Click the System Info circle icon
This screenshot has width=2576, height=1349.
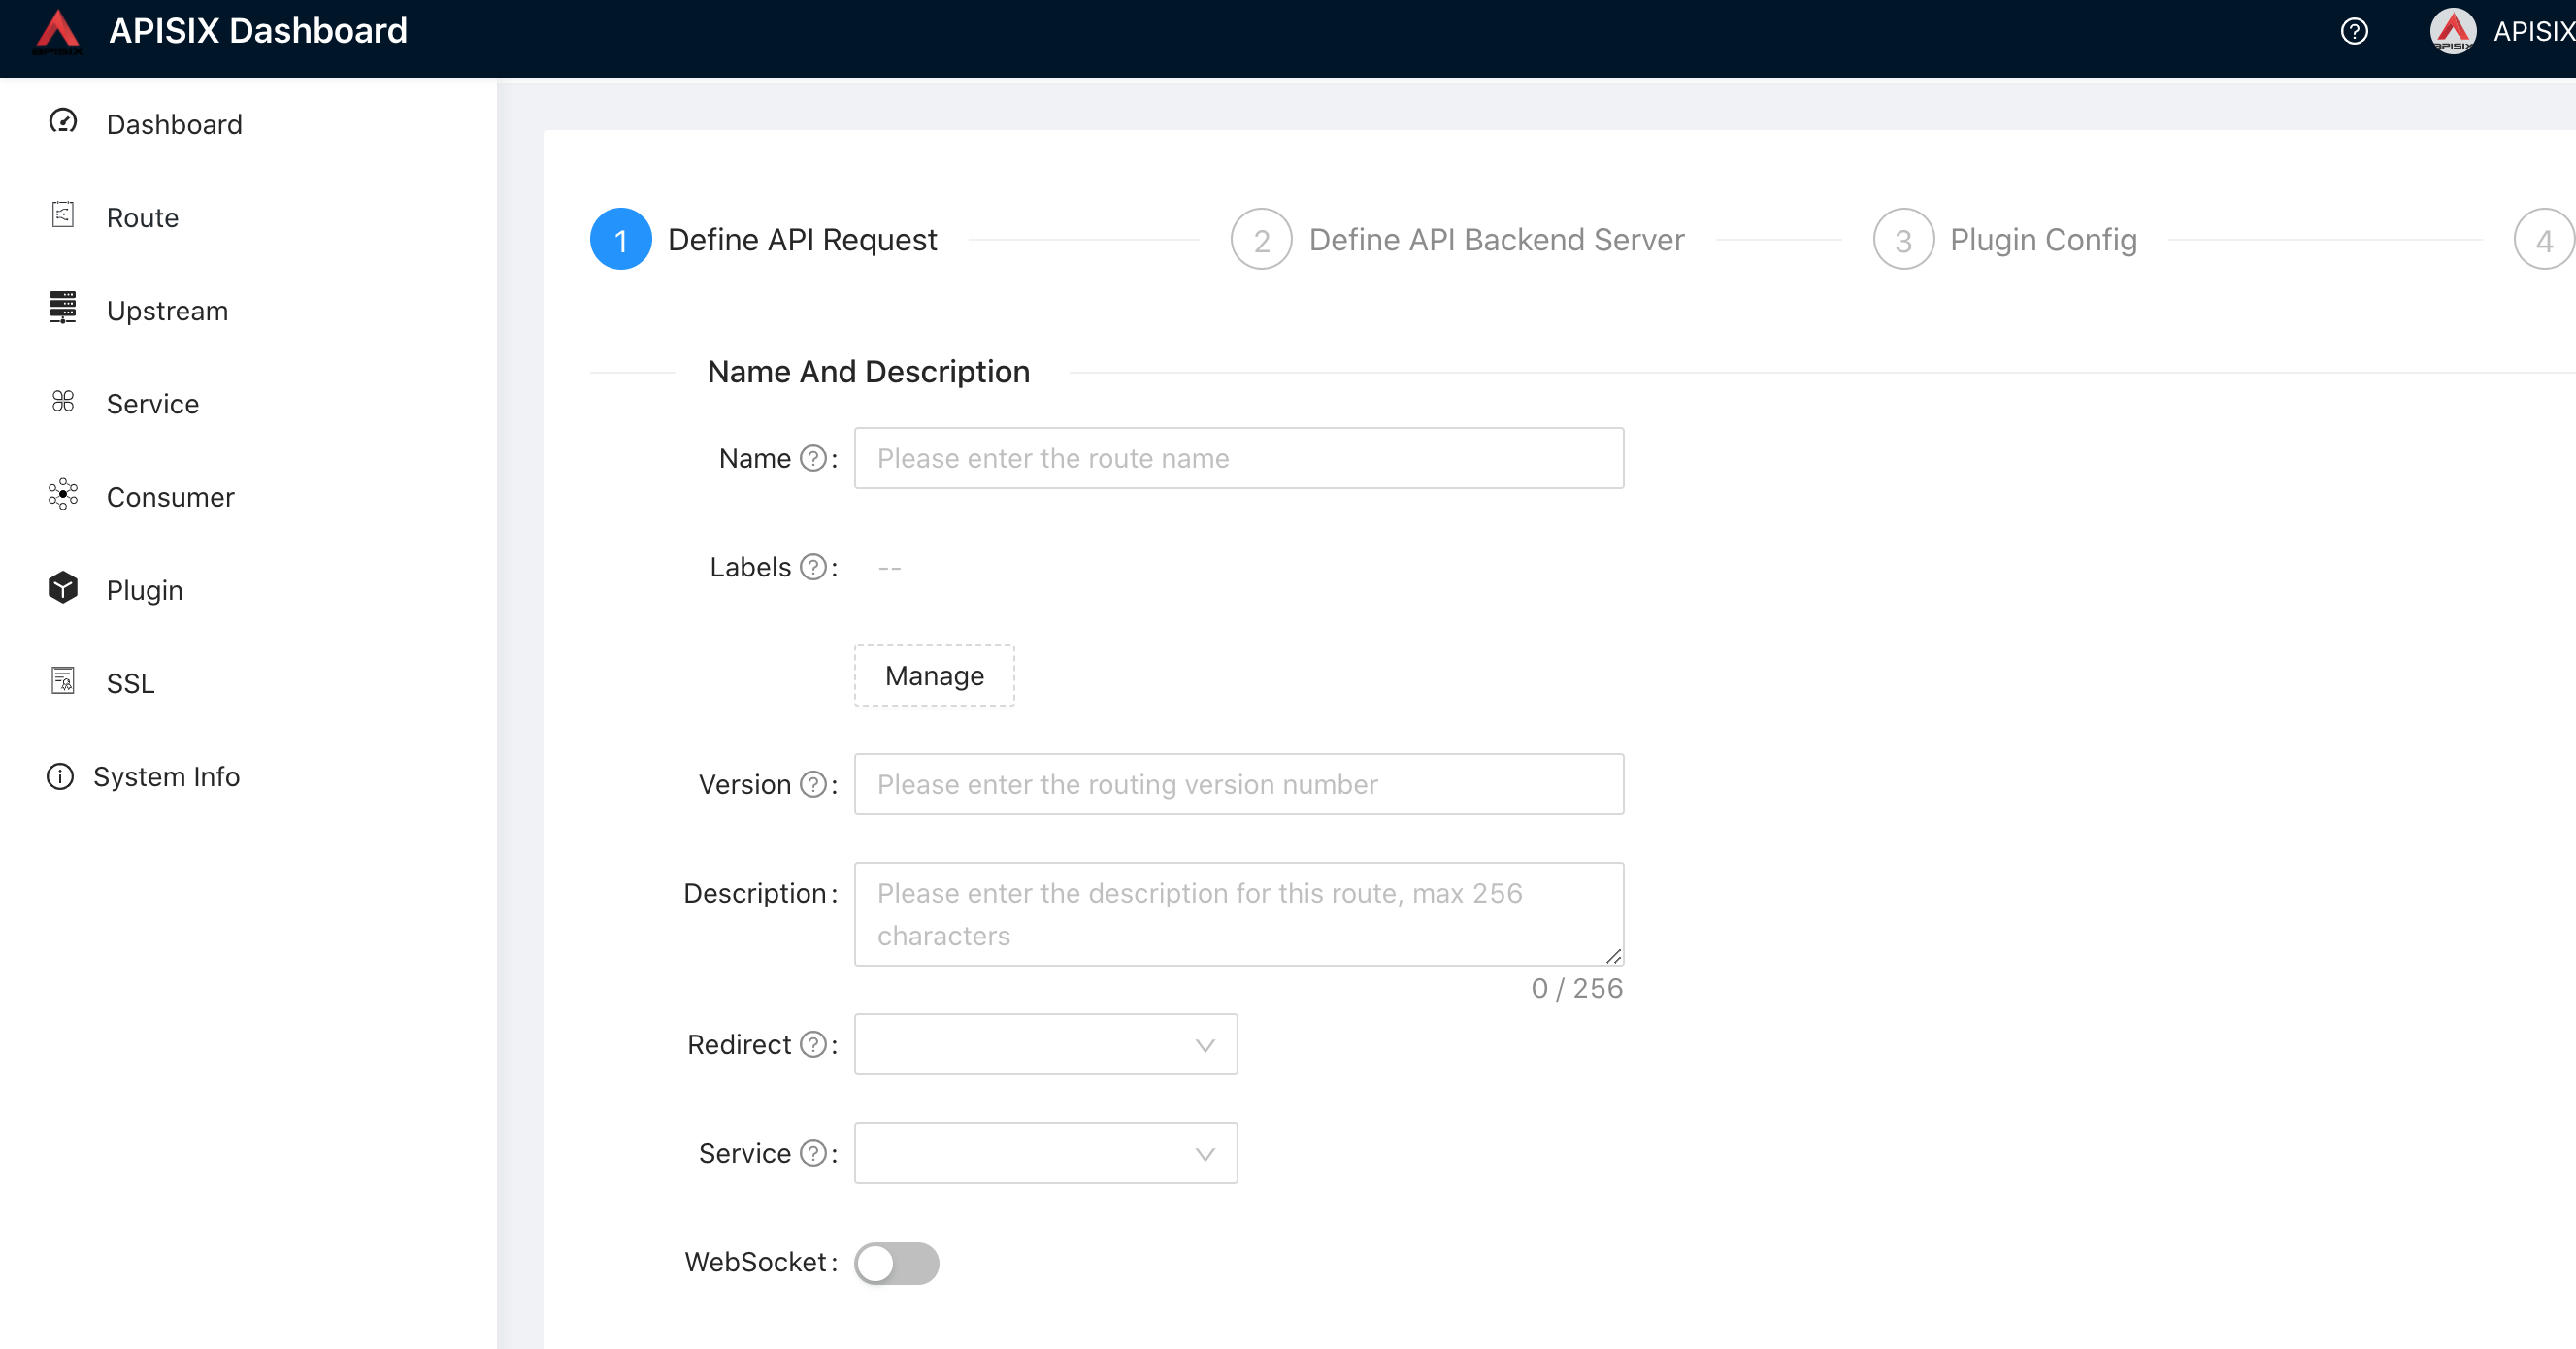(60, 777)
